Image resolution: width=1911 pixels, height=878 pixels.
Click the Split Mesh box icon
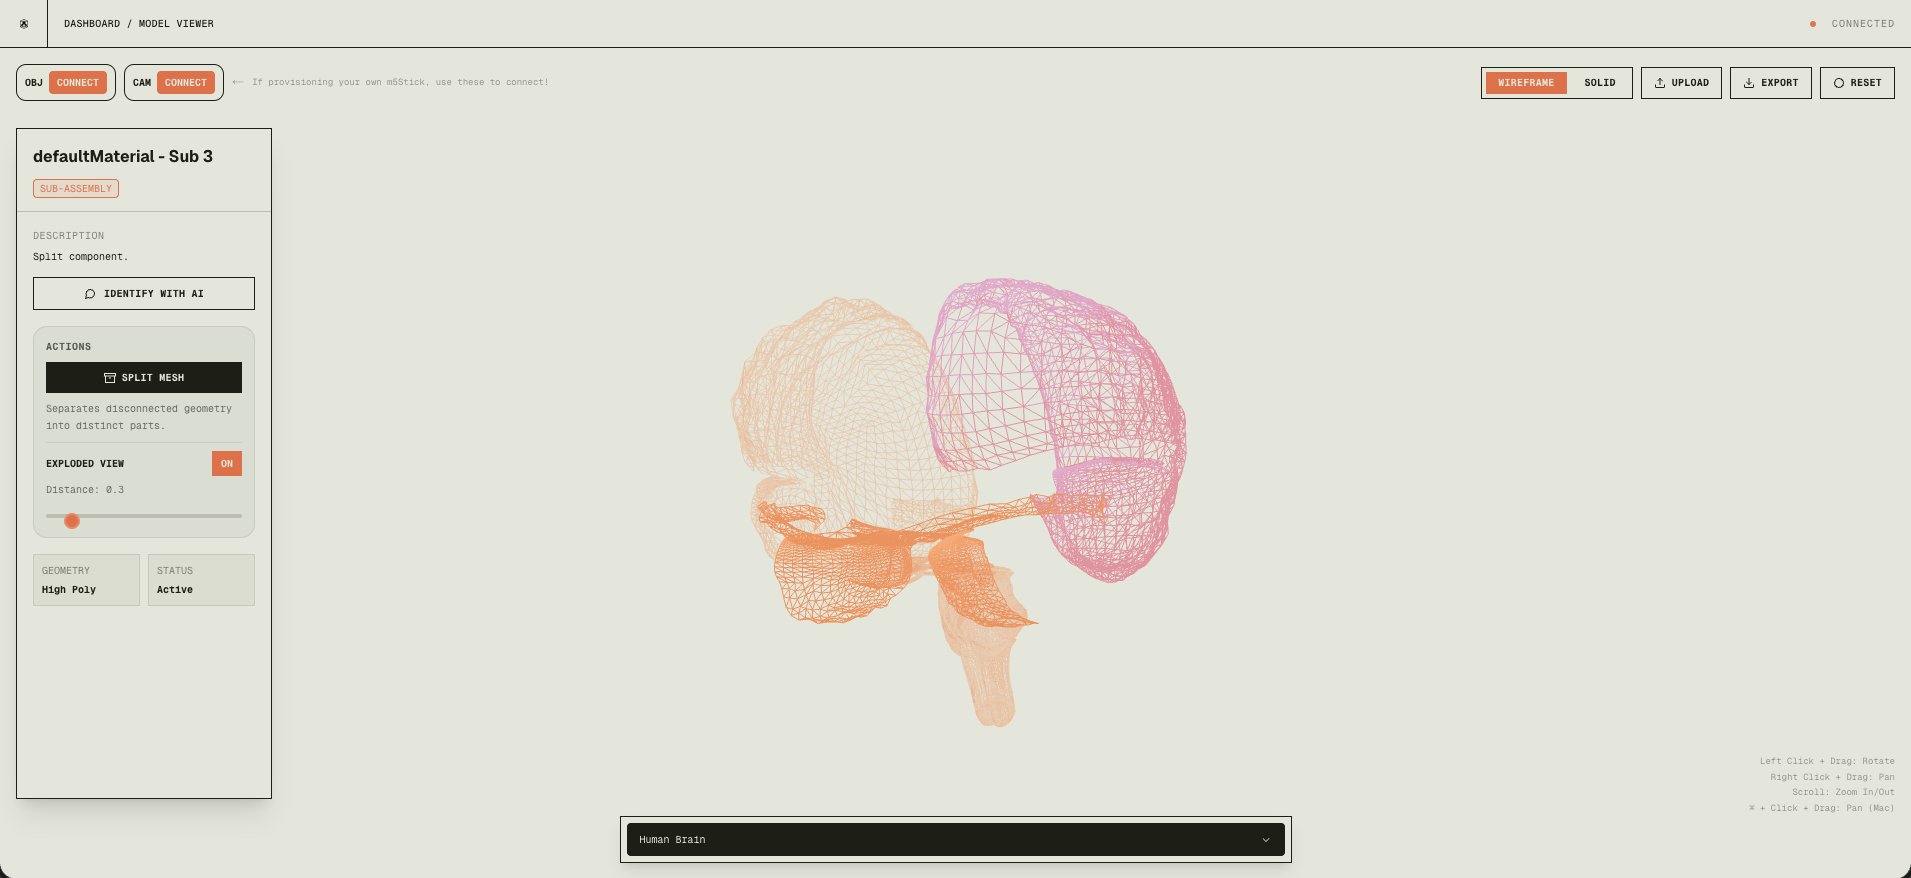coord(110,378)
